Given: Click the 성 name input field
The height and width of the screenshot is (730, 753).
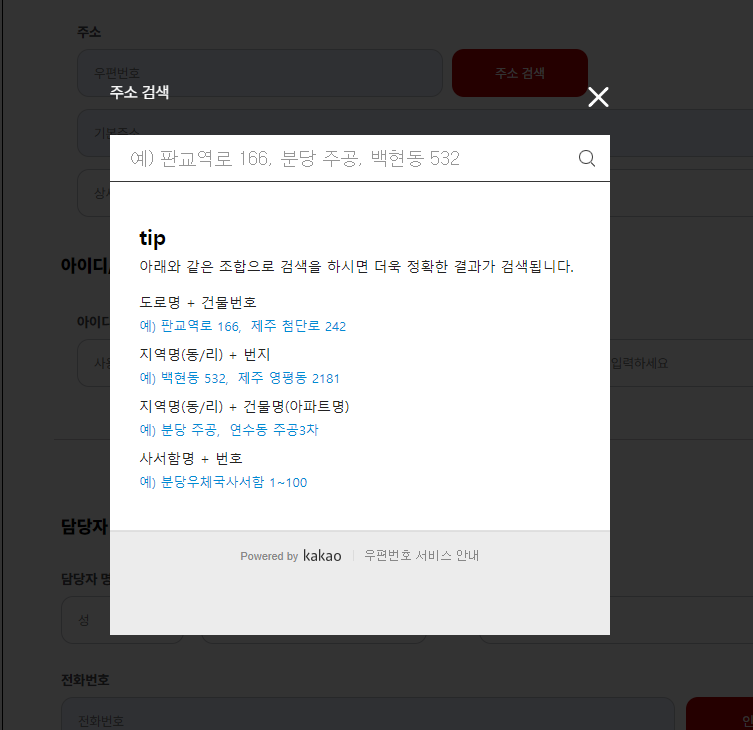Looking at the screenshot, I should tap(122, 620).
